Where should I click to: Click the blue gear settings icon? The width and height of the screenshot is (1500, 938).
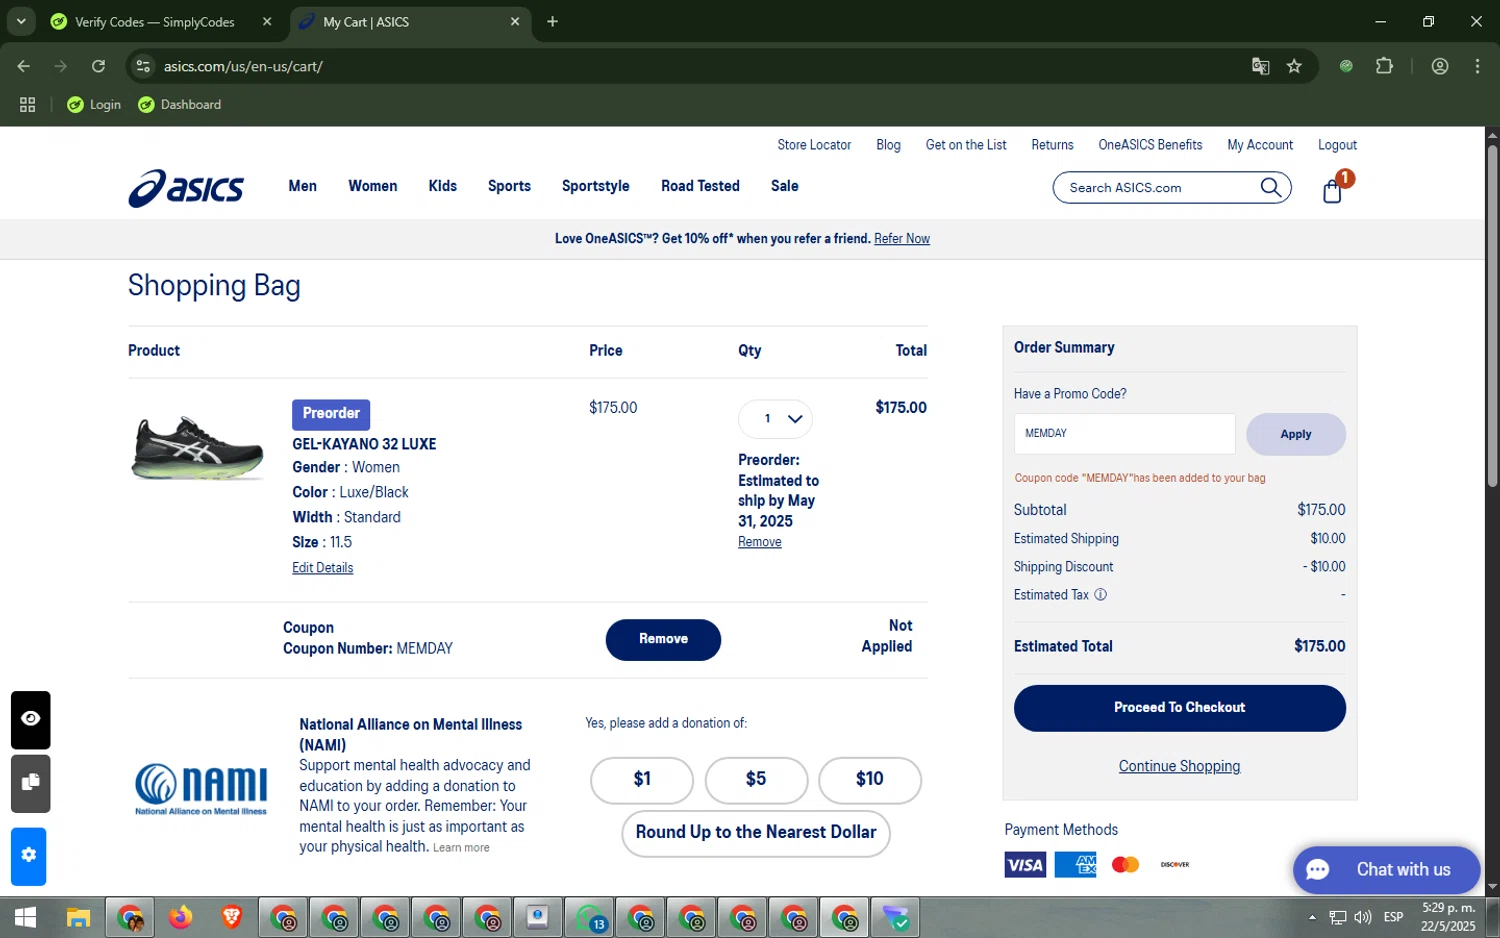coord(29,856)
